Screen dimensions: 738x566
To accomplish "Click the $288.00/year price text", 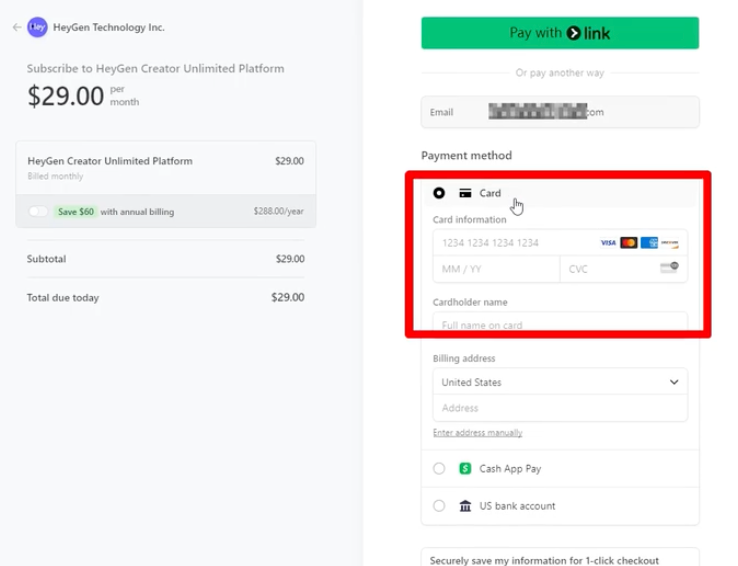I will [279, 211].
